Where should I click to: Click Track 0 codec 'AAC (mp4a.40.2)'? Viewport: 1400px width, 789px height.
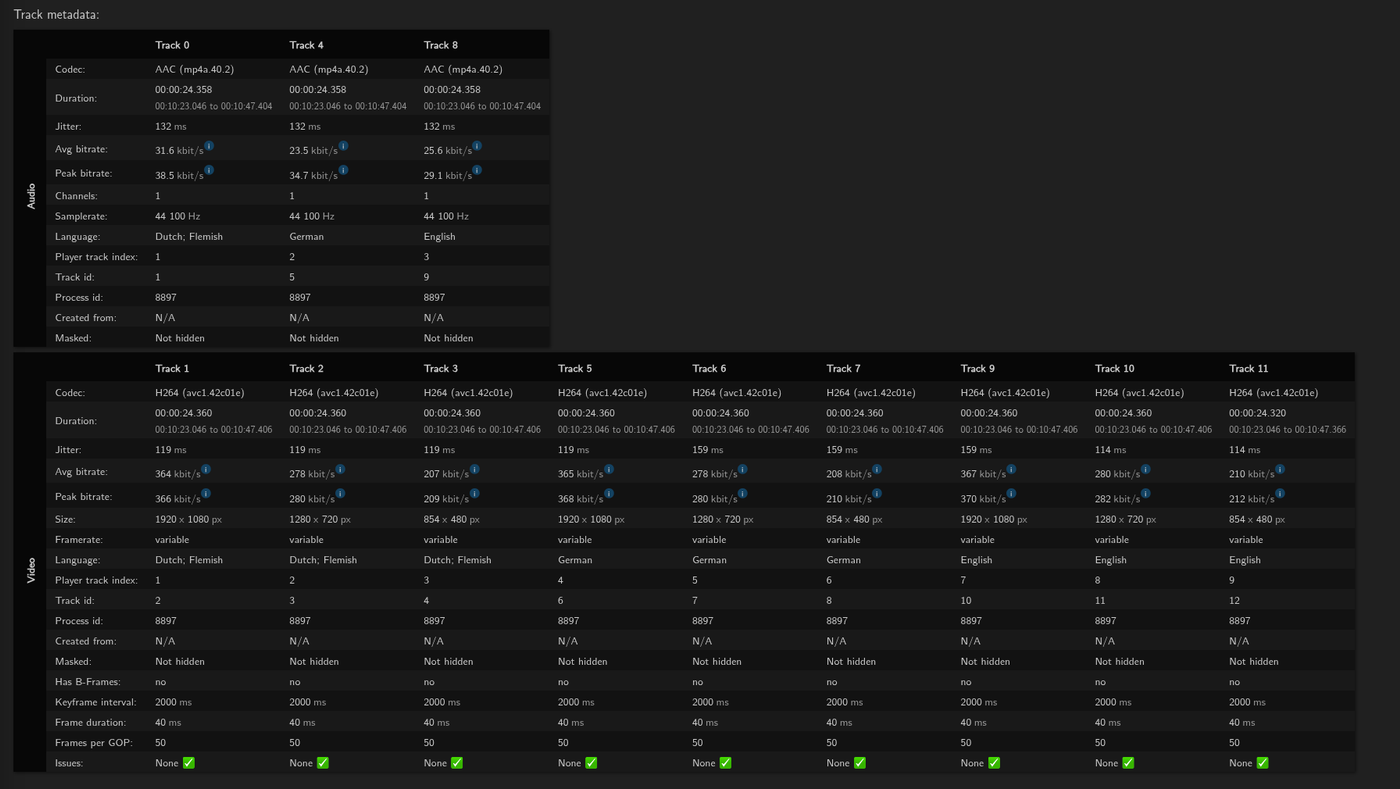coord(194,70)
